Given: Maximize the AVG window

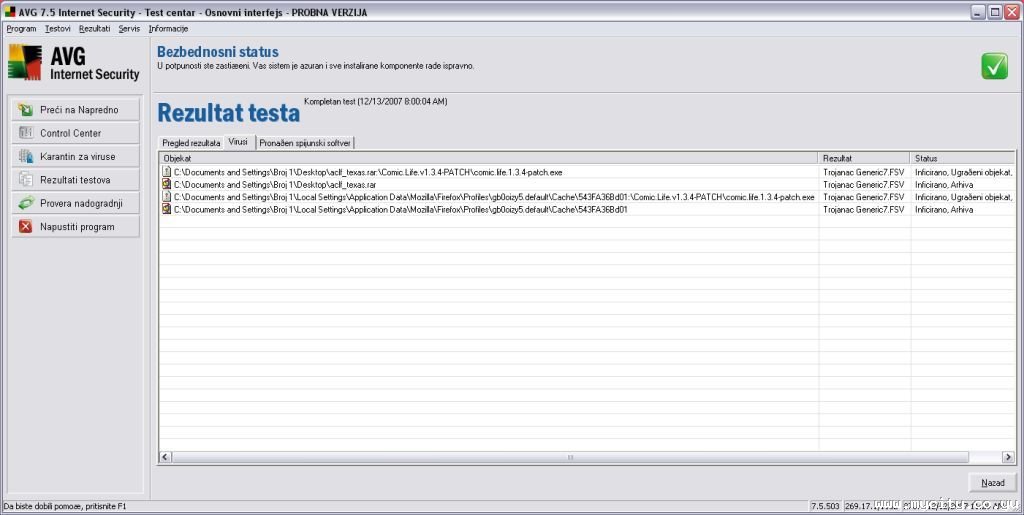Looking at the screenshot, I should (994, 12).
